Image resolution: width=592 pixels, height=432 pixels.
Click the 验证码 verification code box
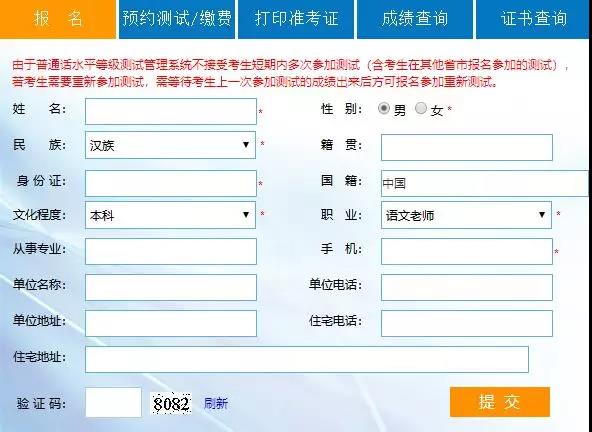coord(113,403)
